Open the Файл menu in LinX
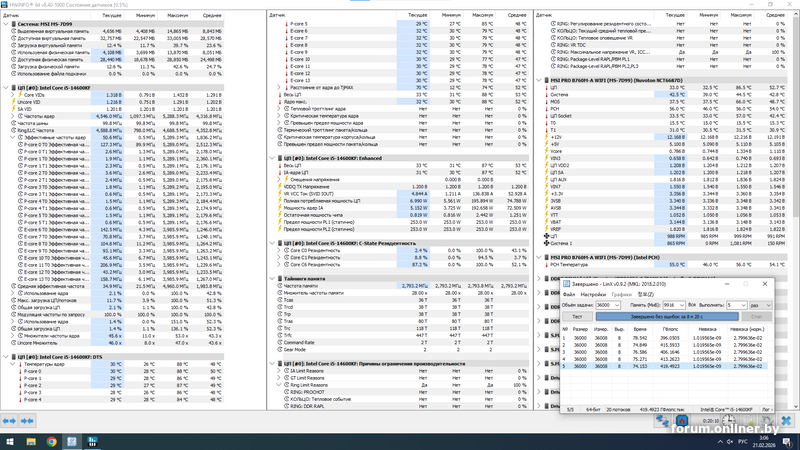The height and width of the screenshot is (450, 800). [570, 294]
